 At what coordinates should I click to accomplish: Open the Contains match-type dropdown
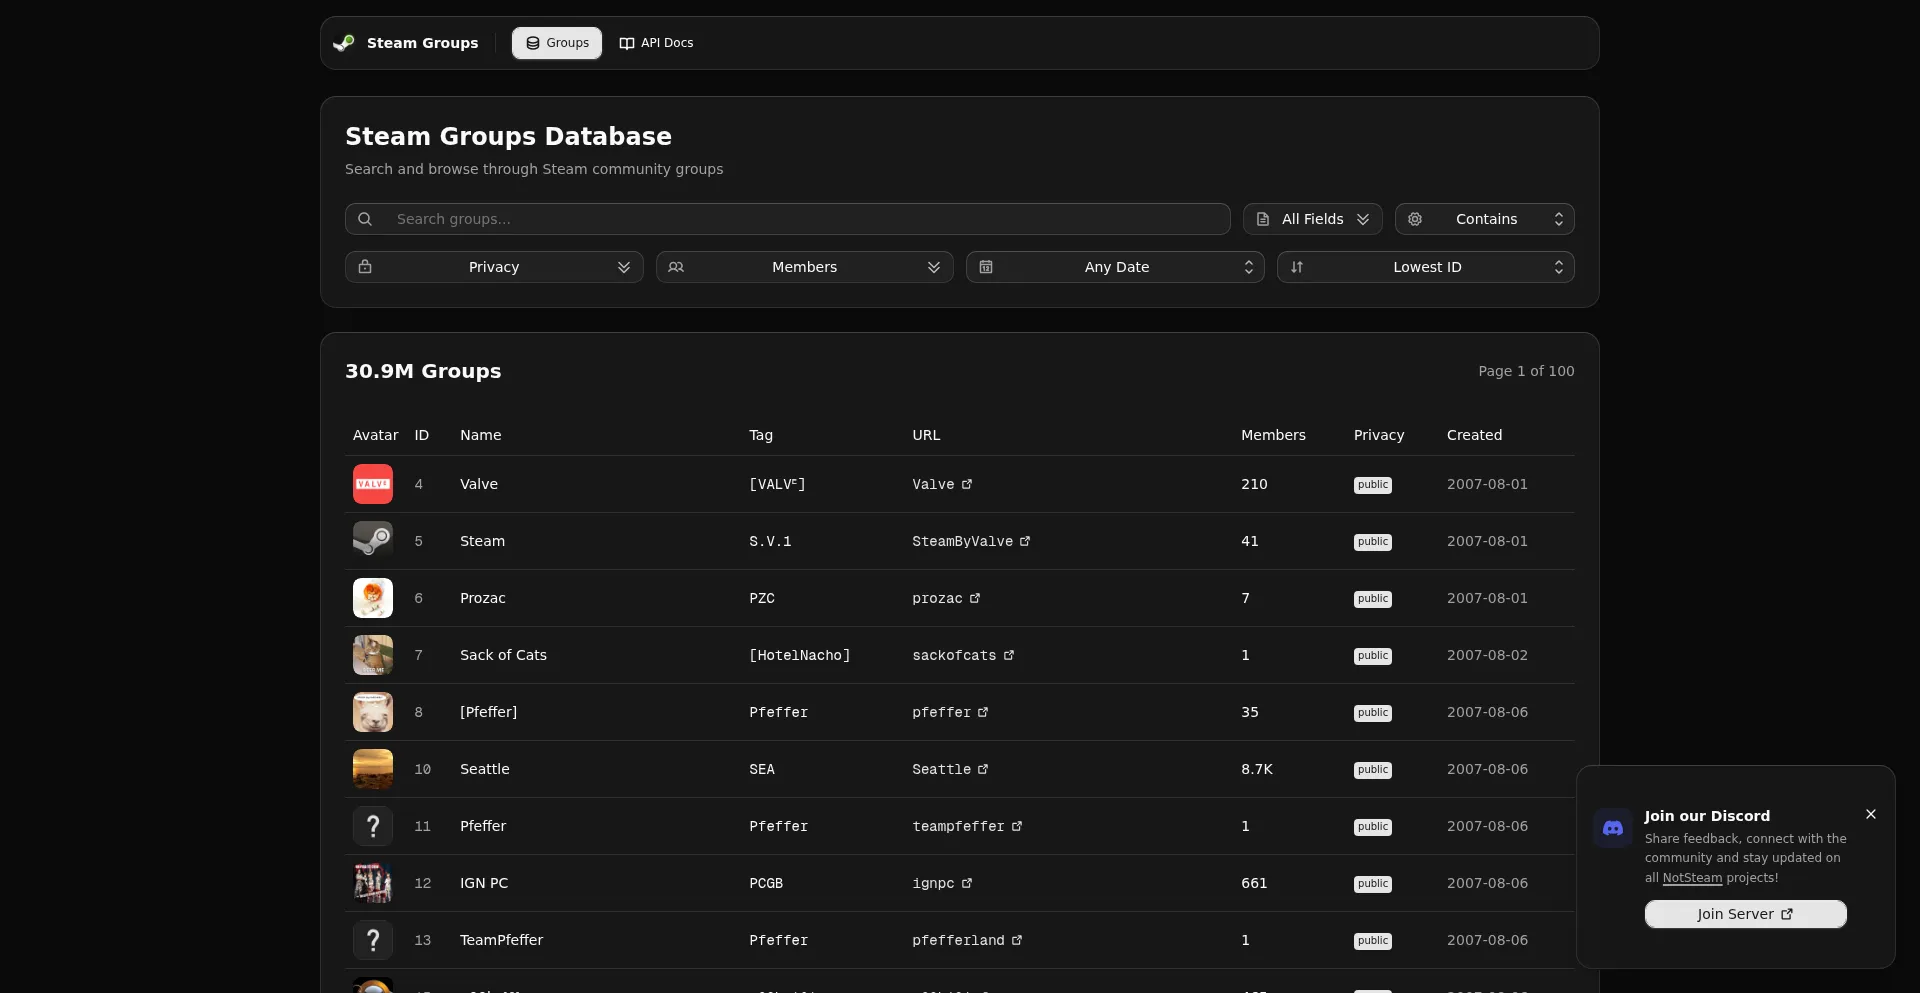(x=1485, y=219)
